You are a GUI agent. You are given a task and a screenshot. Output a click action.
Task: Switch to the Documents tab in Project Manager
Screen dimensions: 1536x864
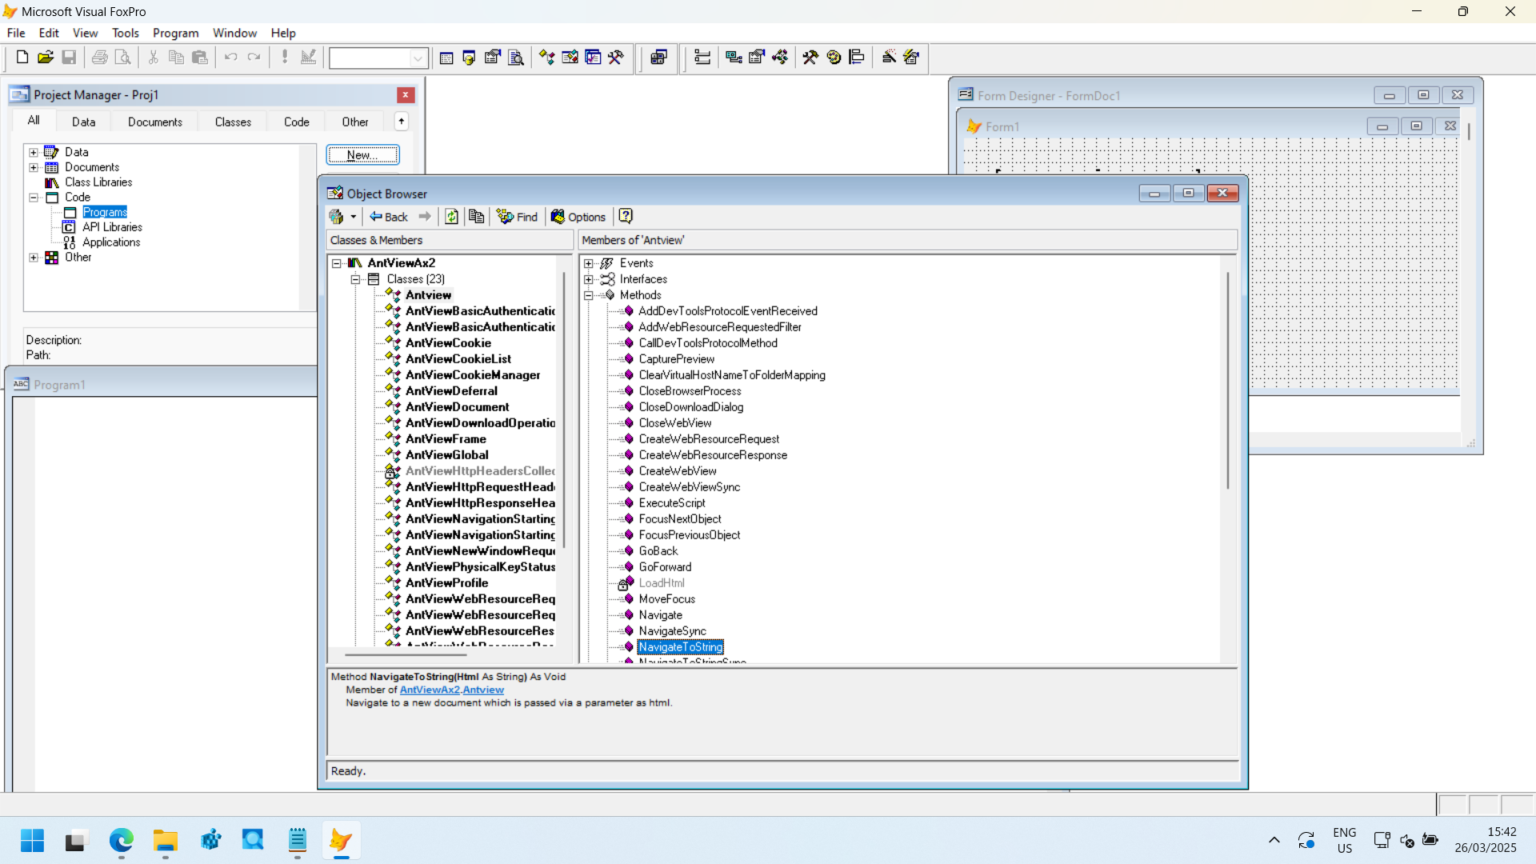pyautogui.click(x=154, y=121)
